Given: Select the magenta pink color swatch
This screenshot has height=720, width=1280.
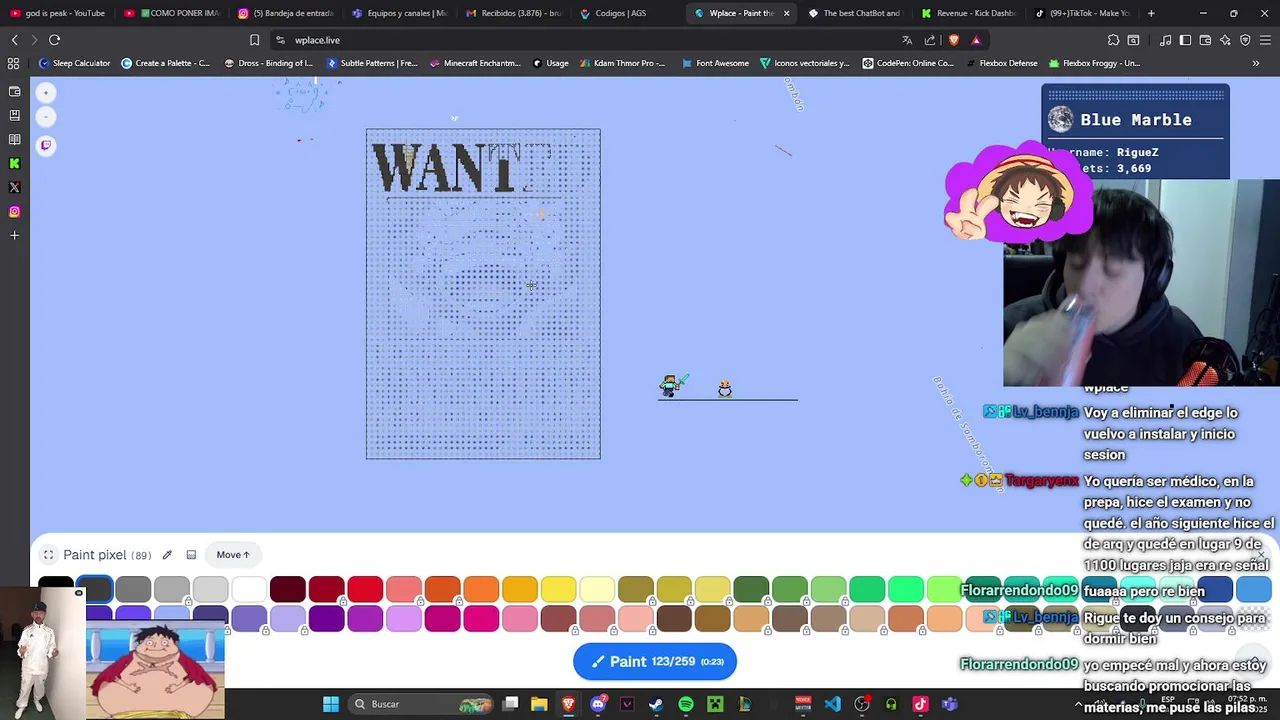Looking at the screenshot, I should 481,619.
